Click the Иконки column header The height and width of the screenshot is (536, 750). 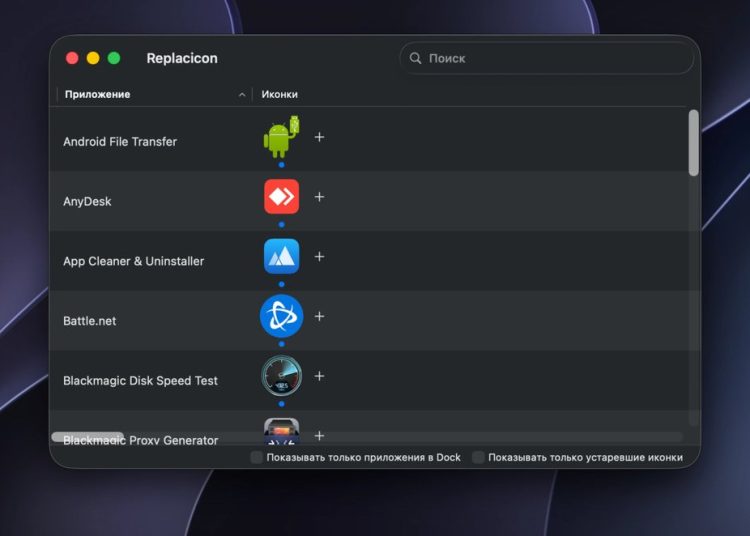[279, 94]
